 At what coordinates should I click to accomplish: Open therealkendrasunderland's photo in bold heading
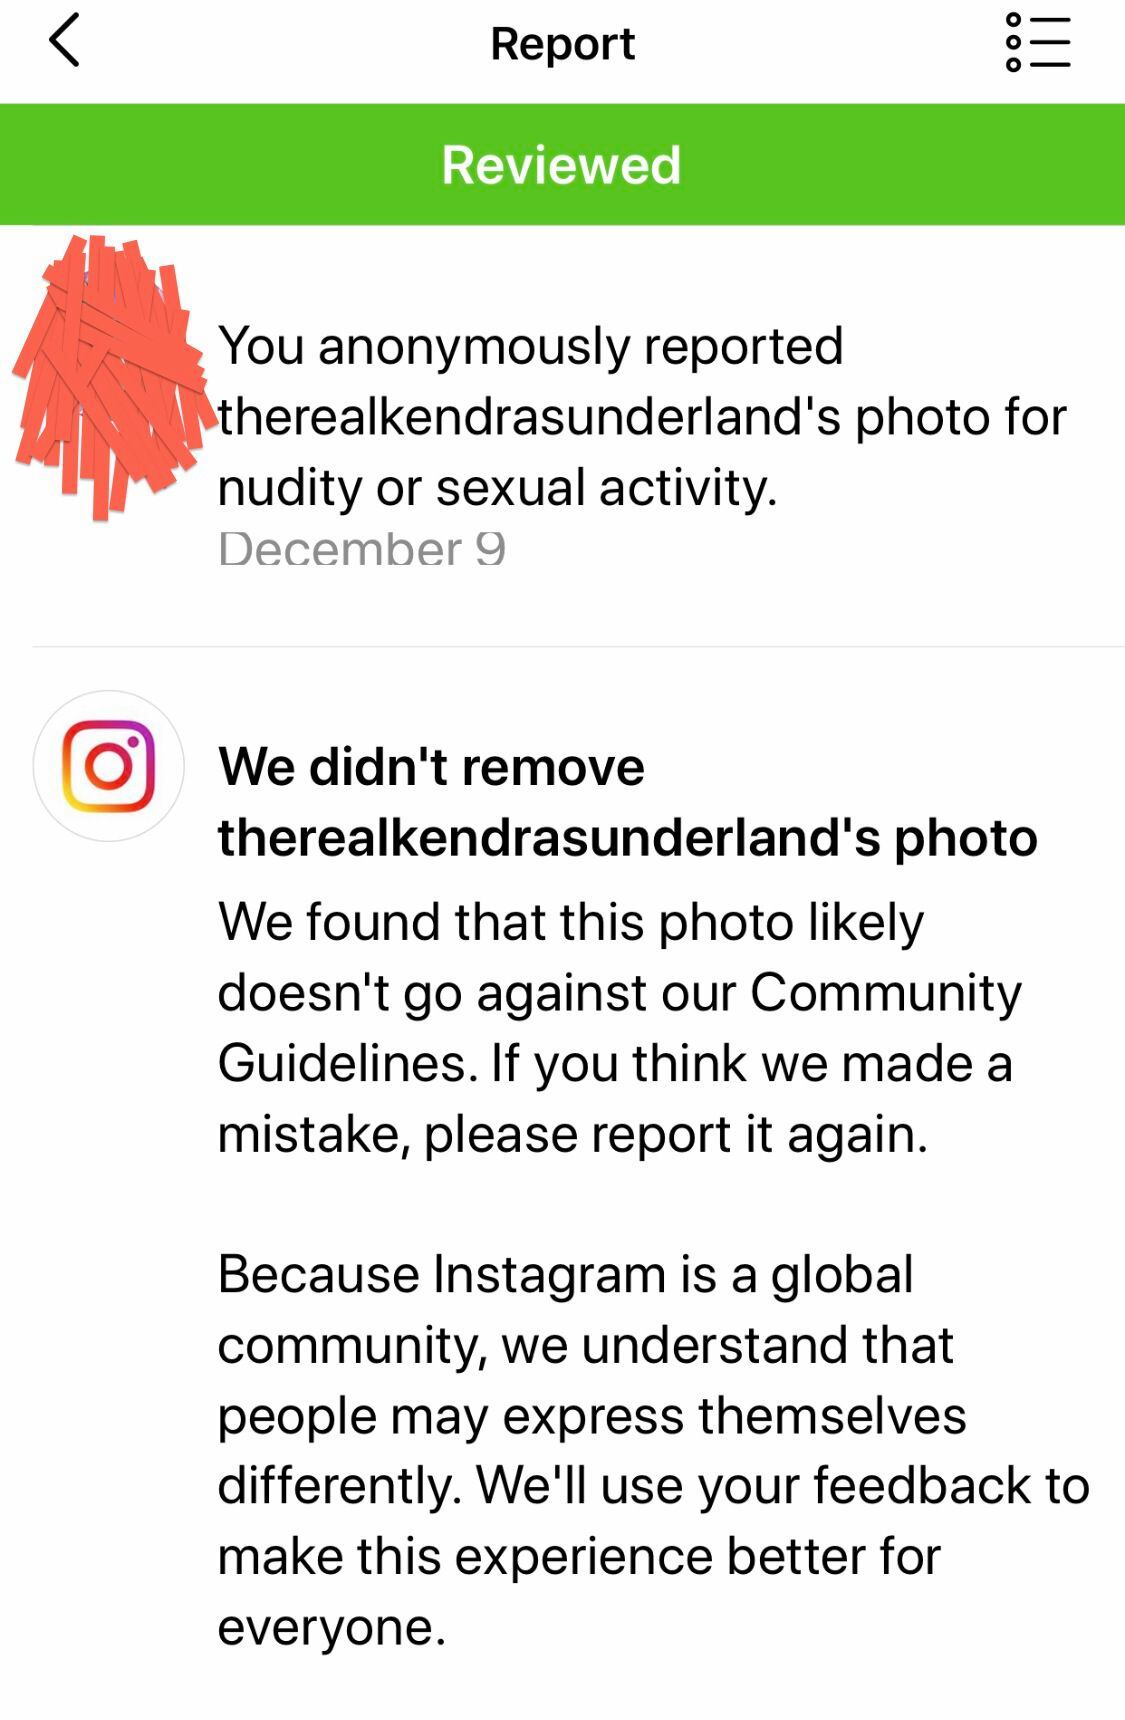(628, 837)
